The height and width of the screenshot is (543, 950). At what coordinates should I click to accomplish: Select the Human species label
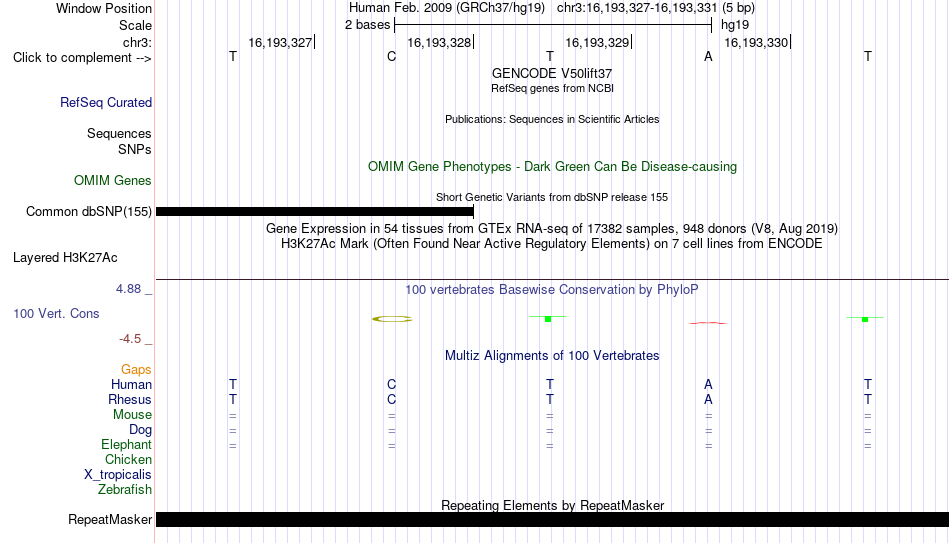(131, 384)
